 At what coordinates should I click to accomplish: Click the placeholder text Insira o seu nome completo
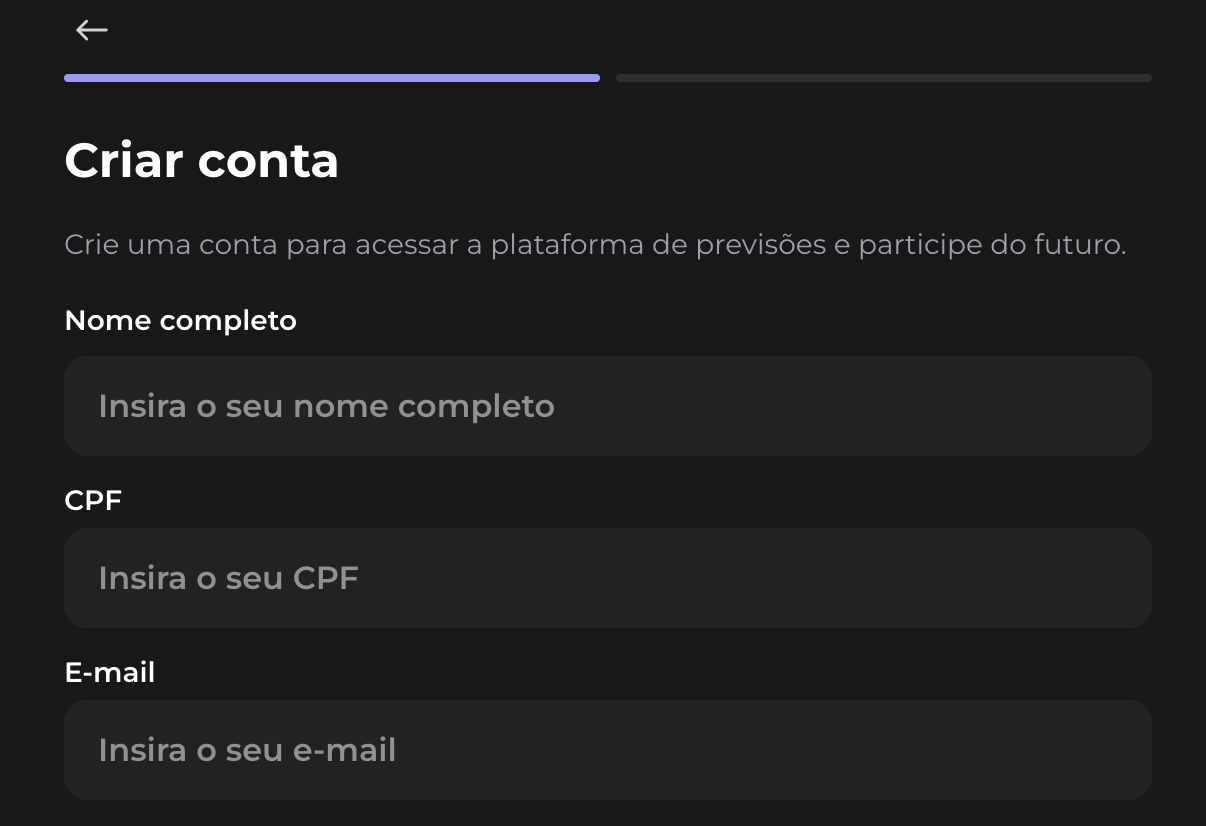pyautogui.click(x=326, y=406)
